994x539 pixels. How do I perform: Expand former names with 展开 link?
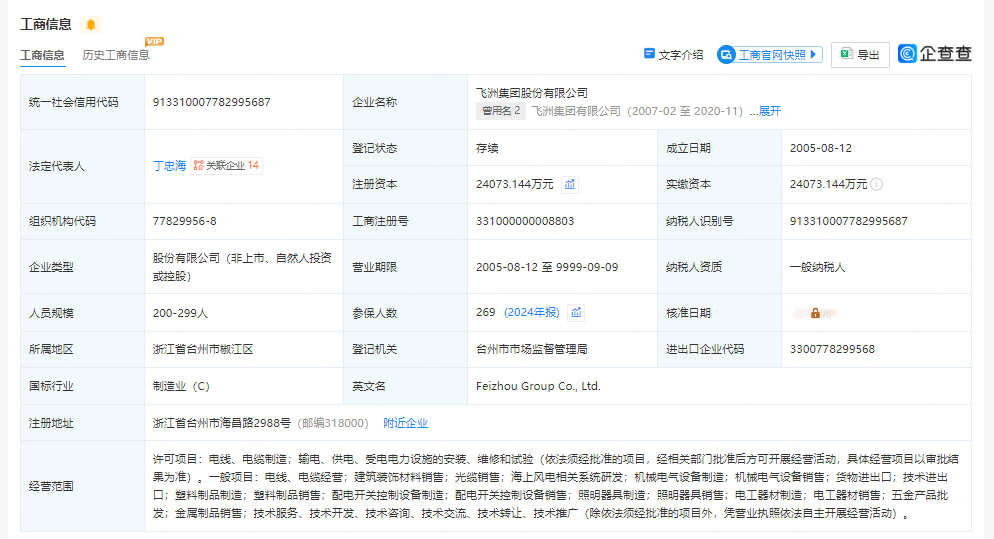tap(769, 111)
